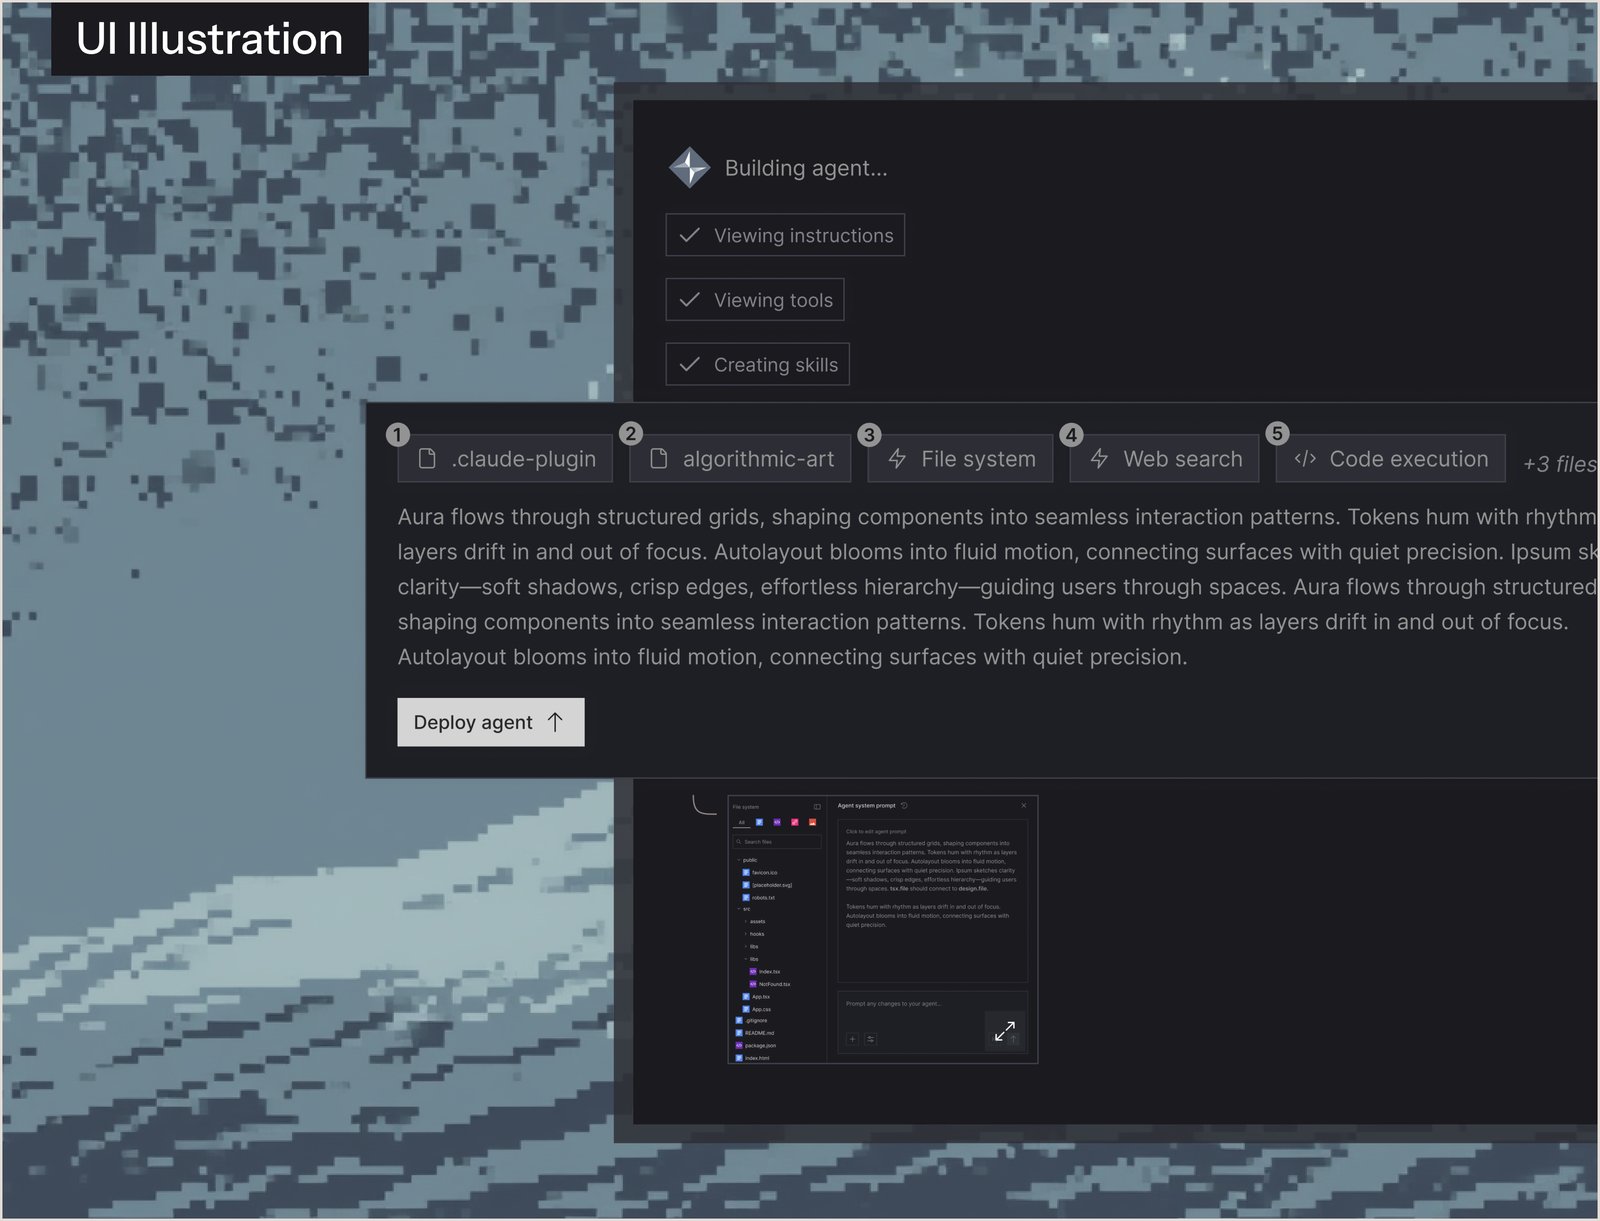This screenshot has height=1221, width=1600.
Task: Select the Code execution tool chip
Action: click(x=1391, y=459)
